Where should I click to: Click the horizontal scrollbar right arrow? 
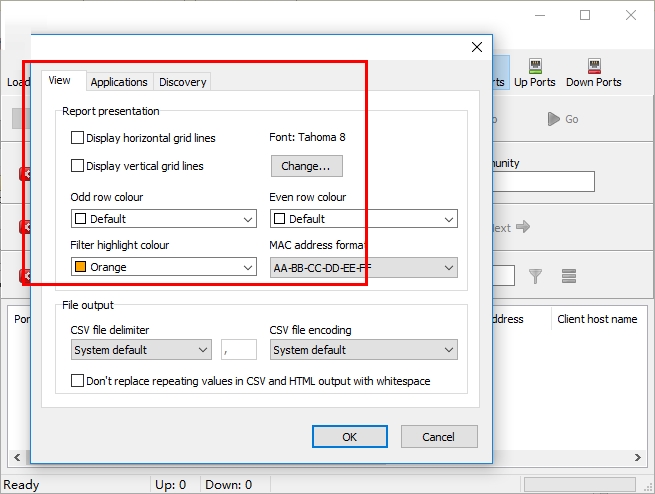point(637,457)
